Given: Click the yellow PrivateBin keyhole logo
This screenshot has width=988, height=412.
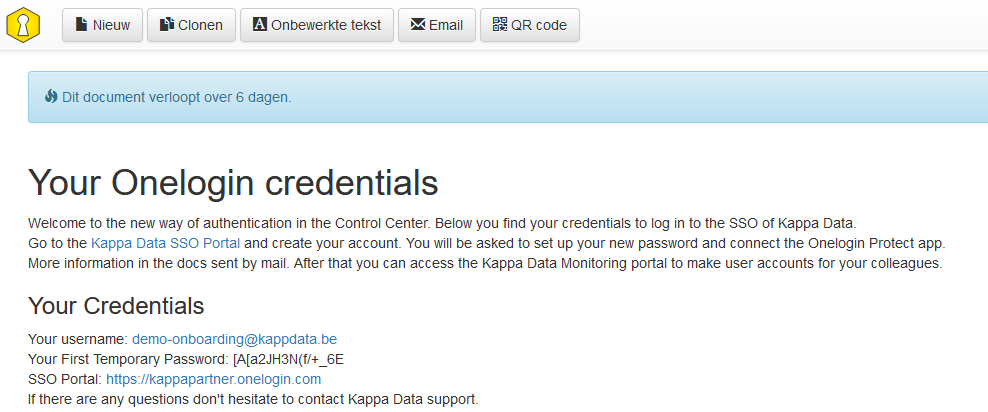Looking at the screenshot, I should (x=23, y=25).
